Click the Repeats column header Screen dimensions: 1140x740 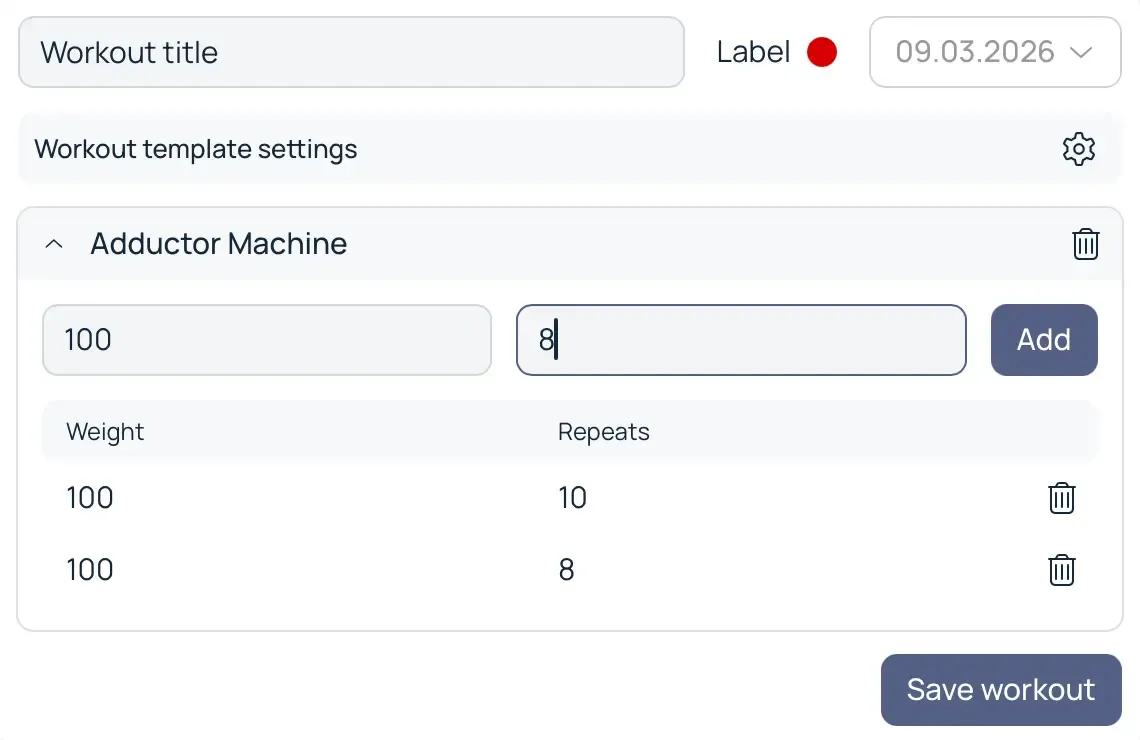(x=603, y=432)
